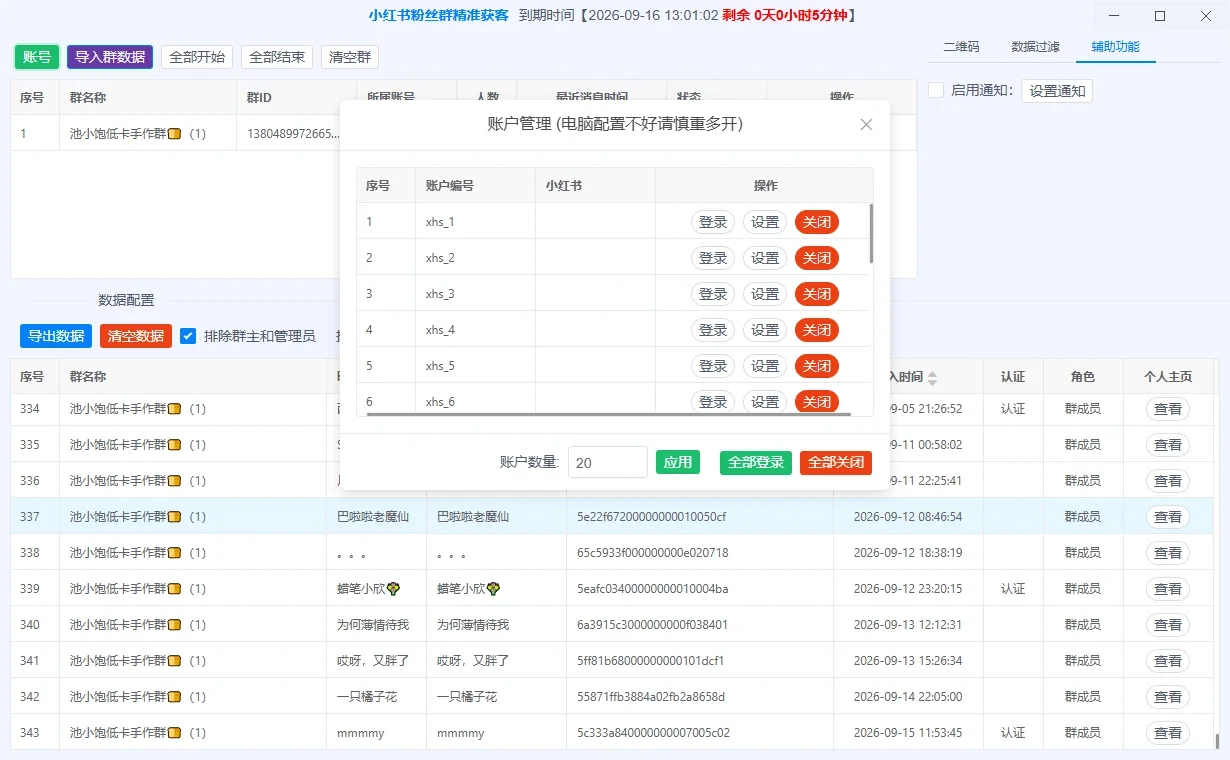Screen dimensions: 1230x760
Task: Select time cell 2026-09-13 12:12:31
Action: pos(908,625)
